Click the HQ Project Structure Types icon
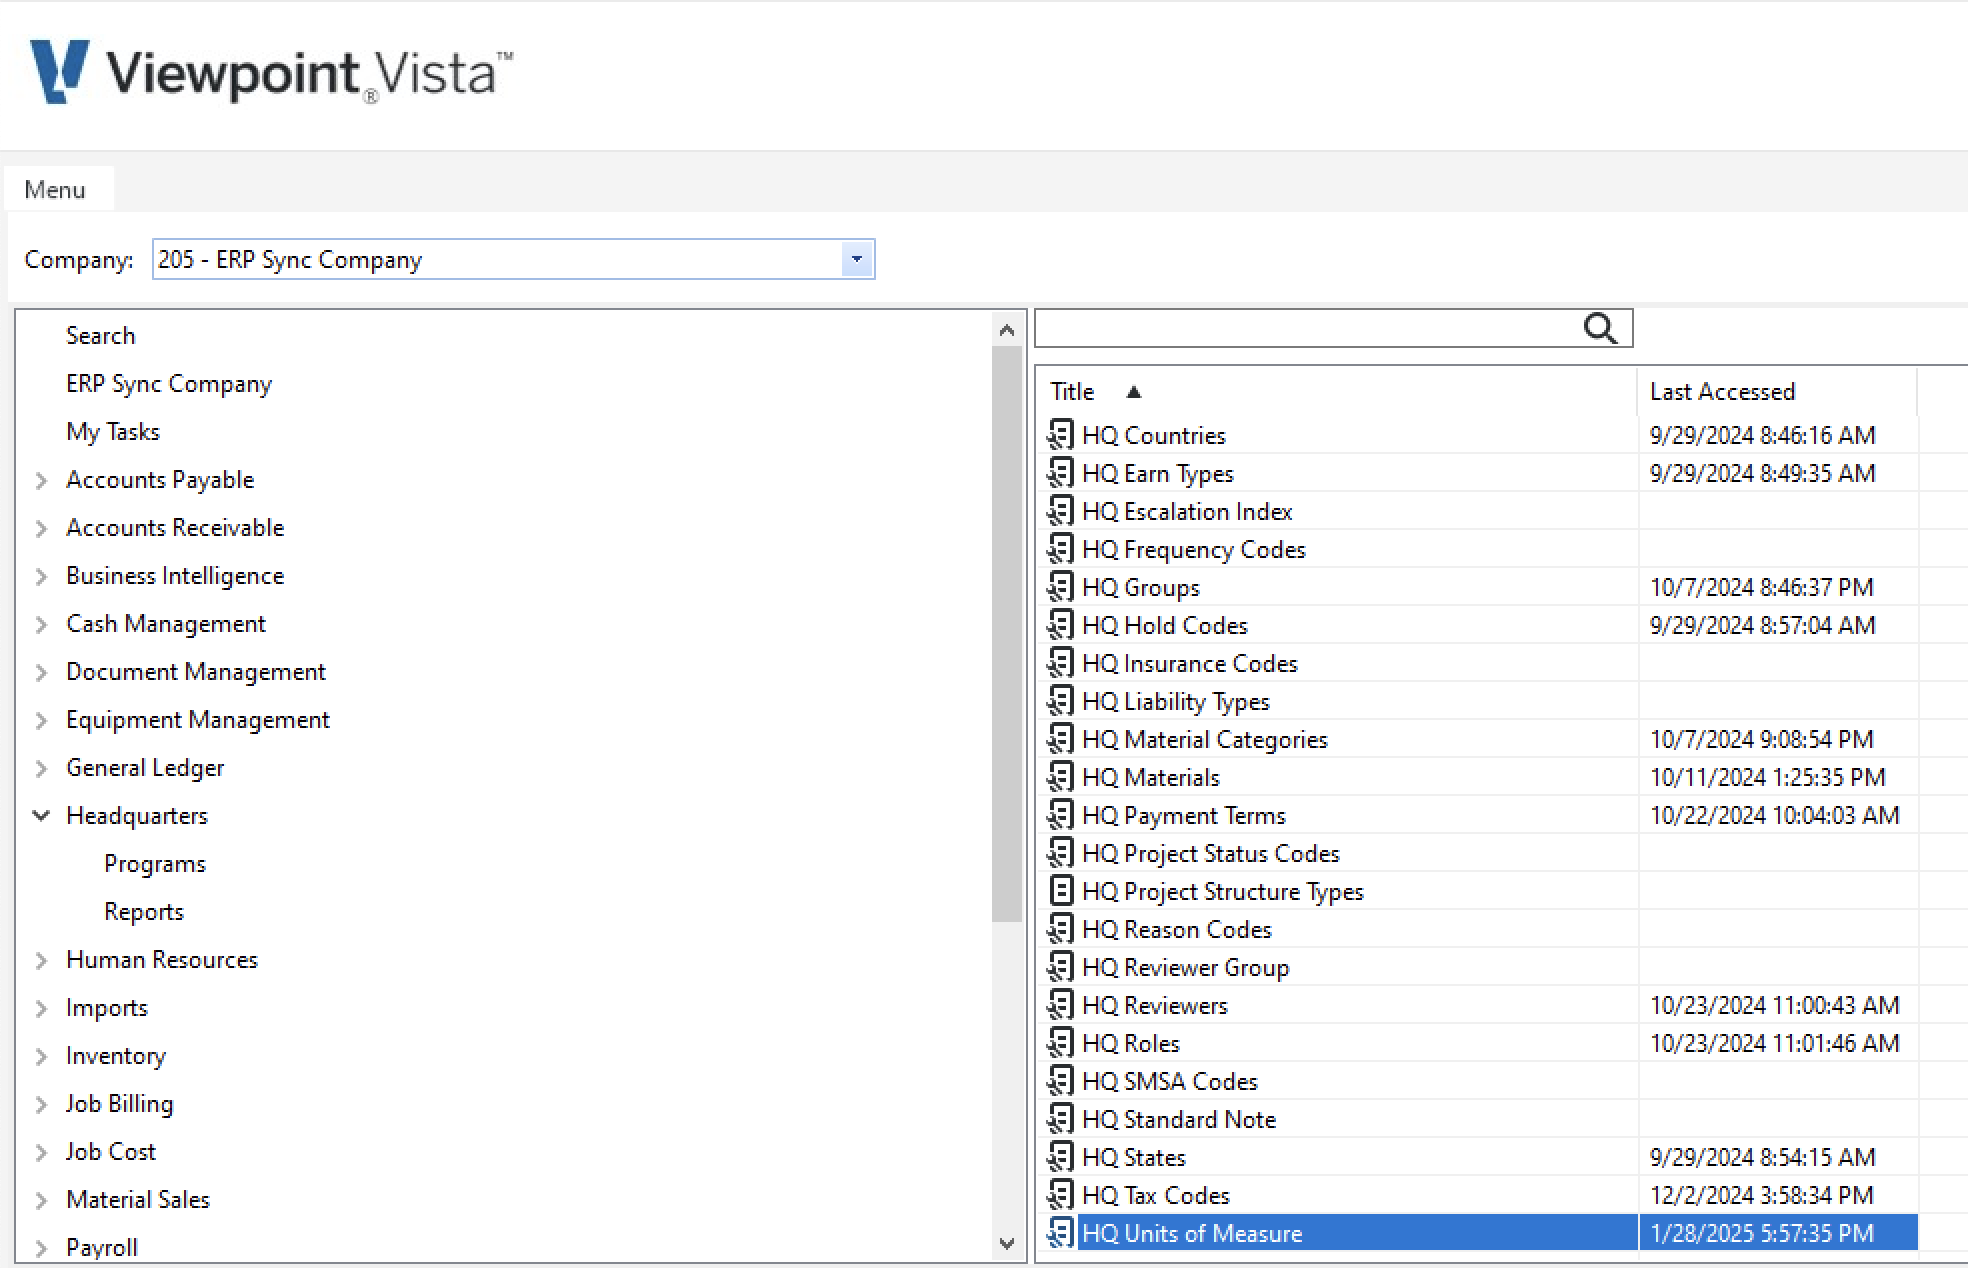Image resolution: width=1968 pixels, height=1268 pixels. click(x=1062, y=891)
